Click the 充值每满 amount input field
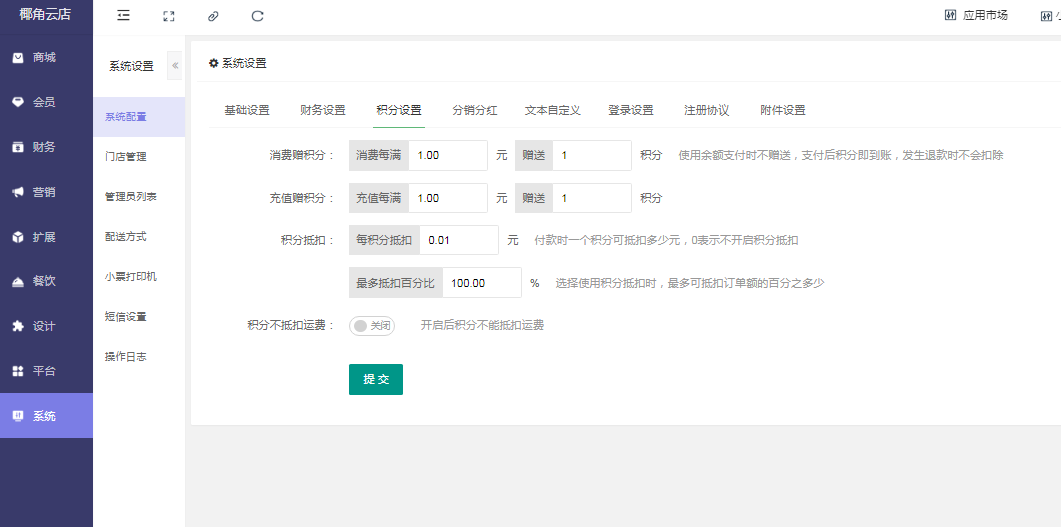This screenshot has width=1061, height=527. coord(448,198)
